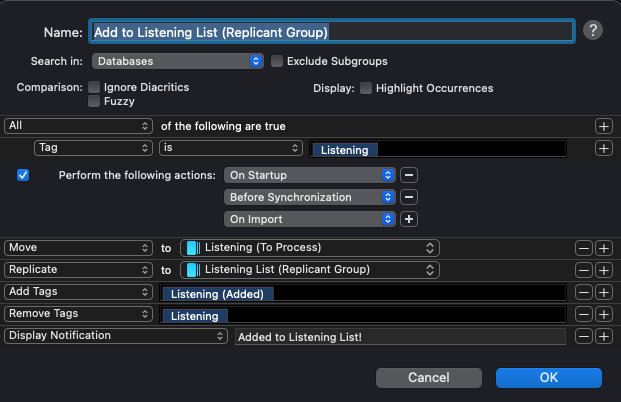Click the Cancel button
Screen dimensions: 621x402
(x=429, y=377)
